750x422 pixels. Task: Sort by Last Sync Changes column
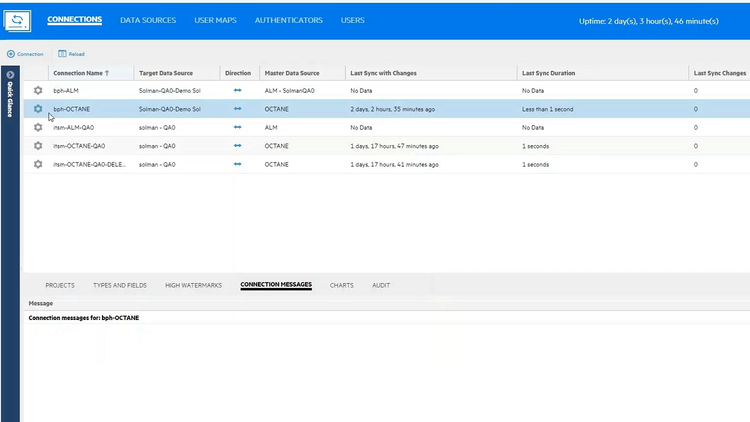click(719, 73)
